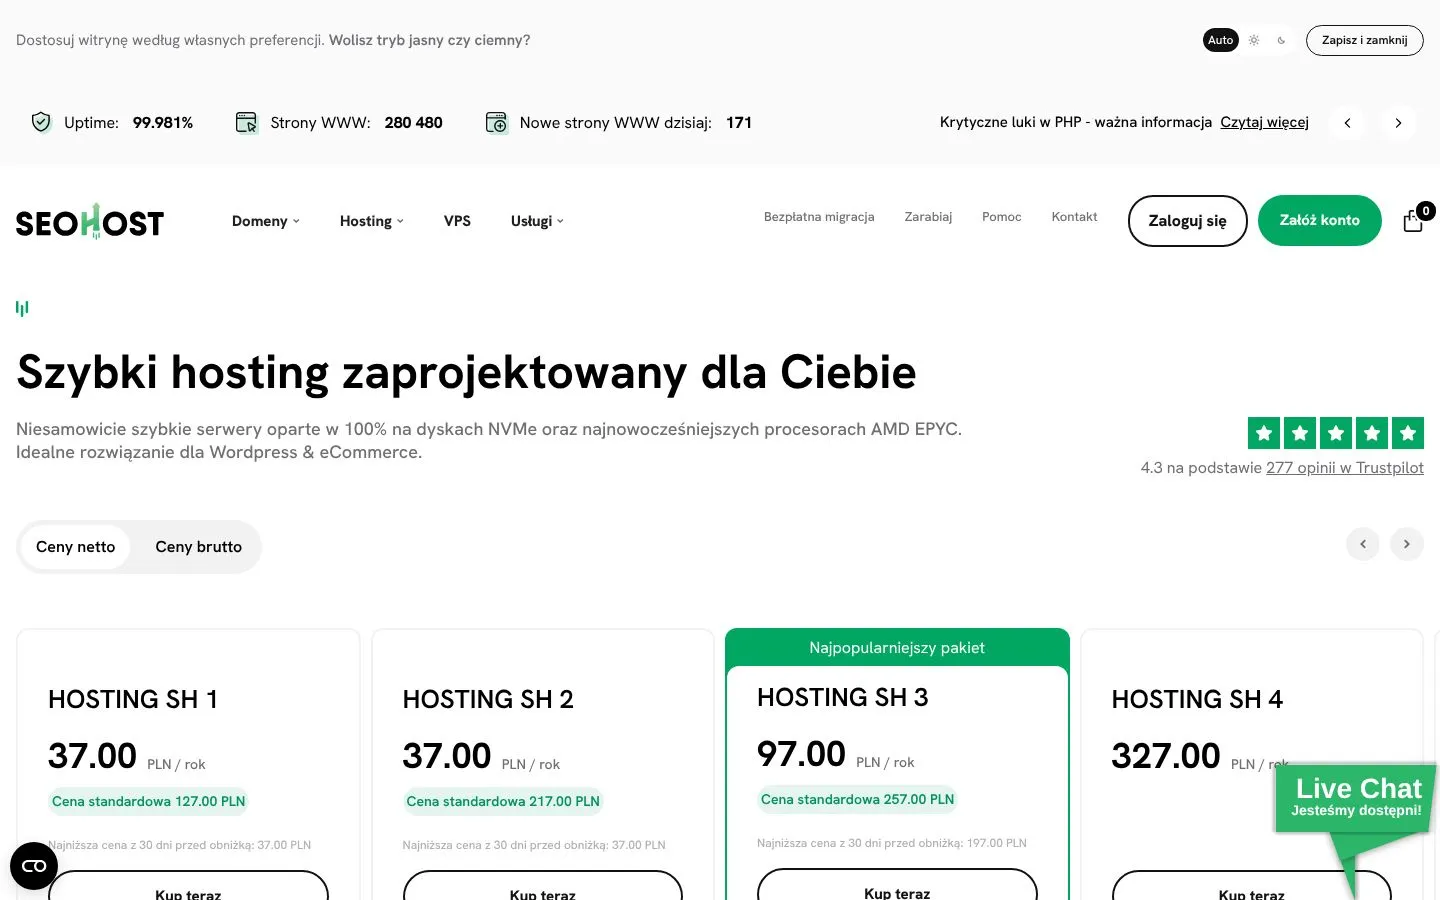Click Cena standardowa 127.00 PLN badge
Image resolution: width=1440 pixels, height=900 pixels.
[148, 802]
